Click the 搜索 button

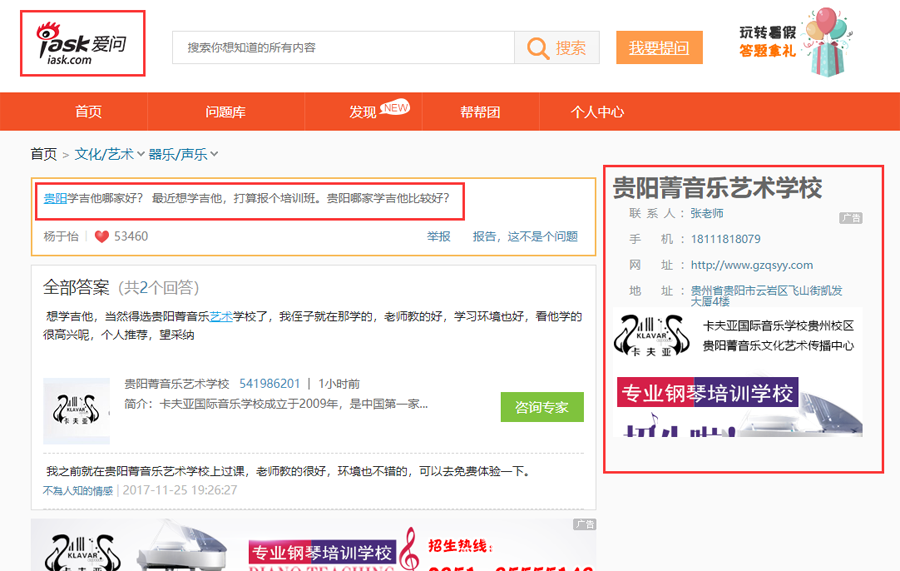click(557, 48)
